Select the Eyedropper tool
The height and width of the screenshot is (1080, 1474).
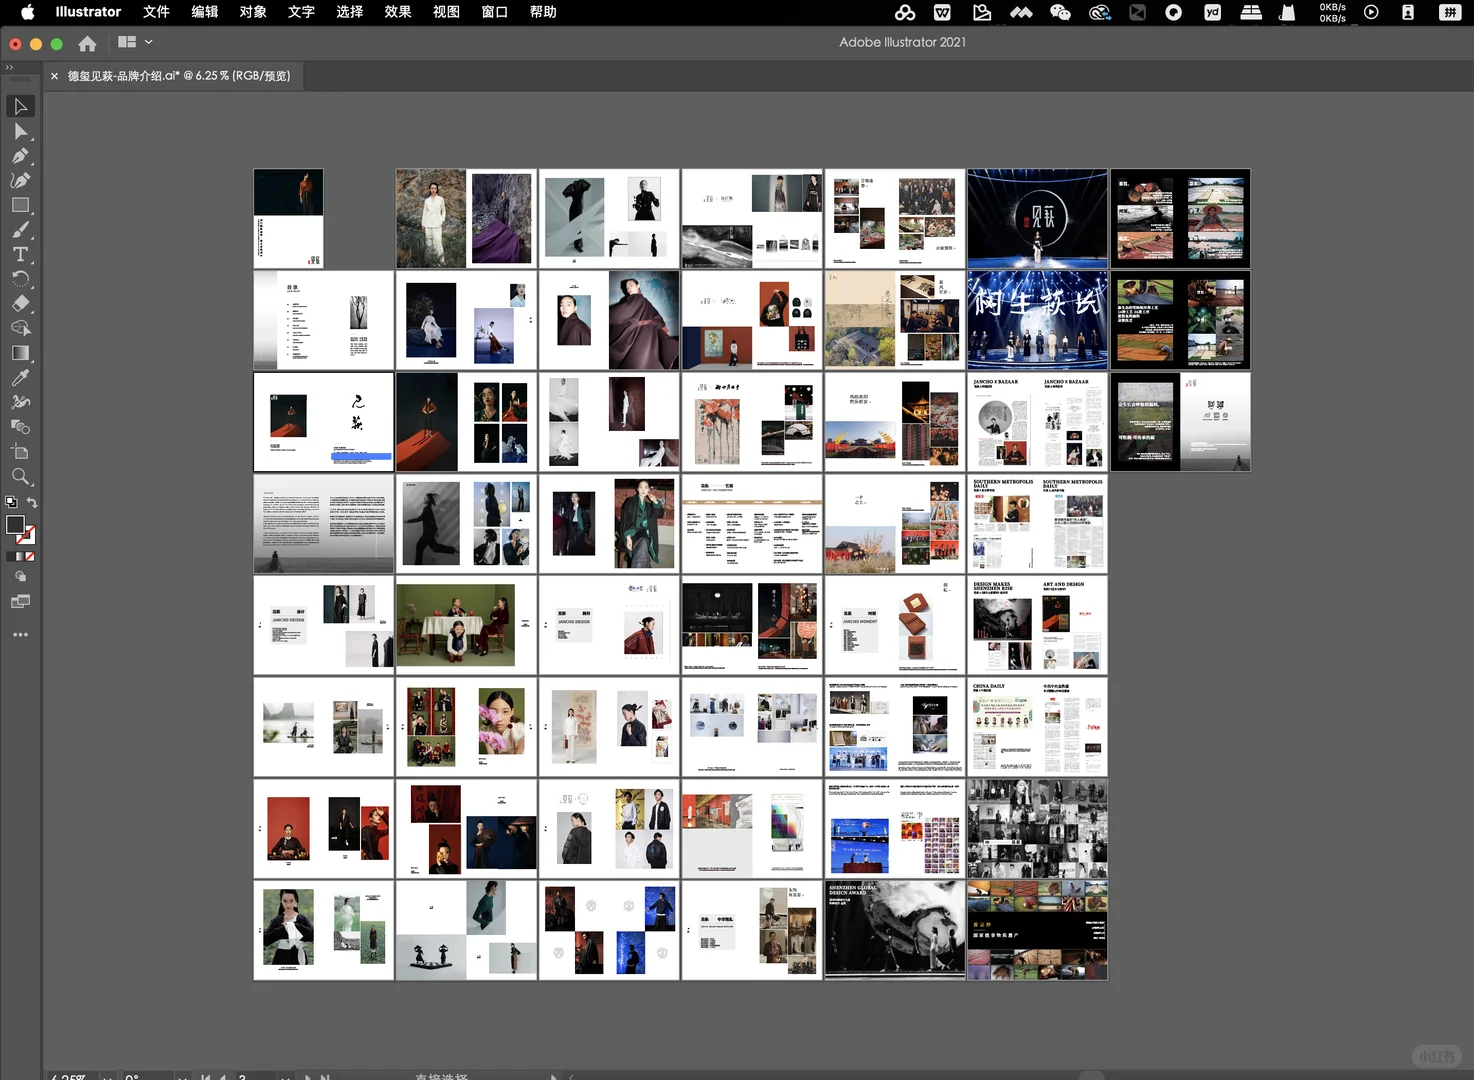(x=20, y=378)
